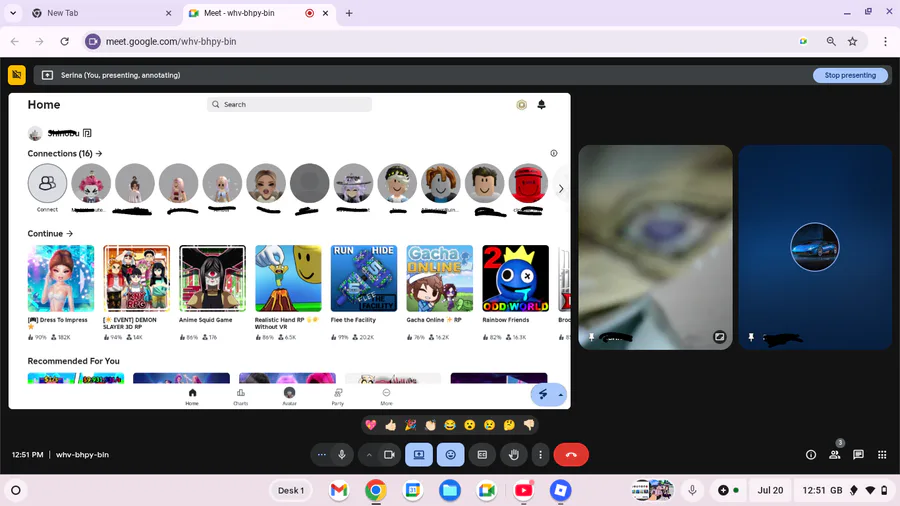This screenshot has width=900, height=506.
Task: Click the present screen button
Action: tap(419, 455)
